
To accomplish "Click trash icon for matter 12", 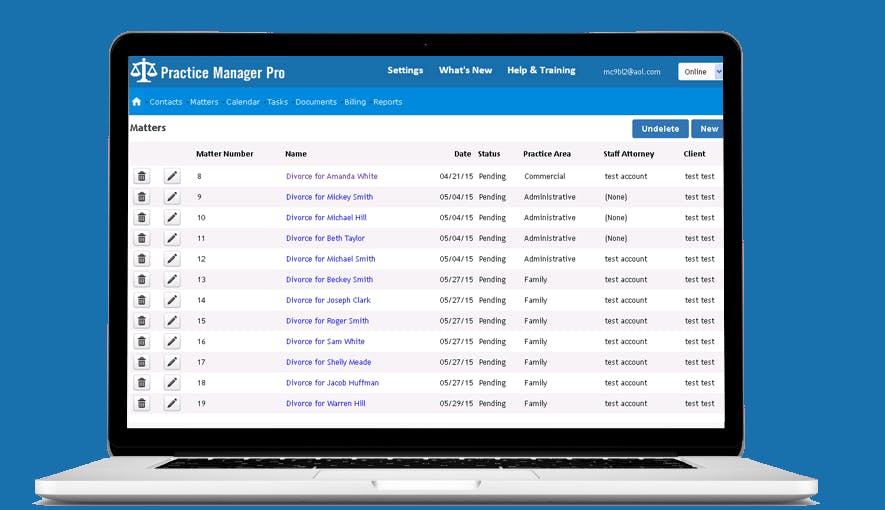I will (x=142, y=259).
